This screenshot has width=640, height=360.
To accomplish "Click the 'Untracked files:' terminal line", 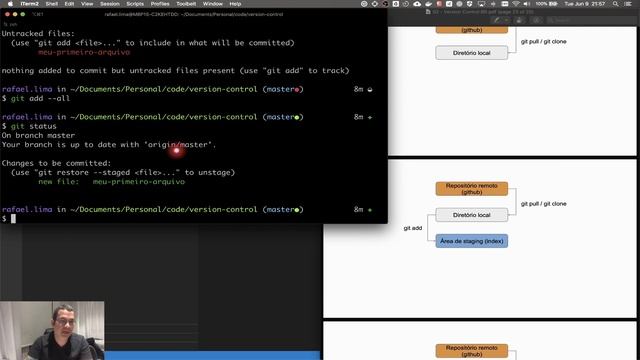I will [38, 33].
